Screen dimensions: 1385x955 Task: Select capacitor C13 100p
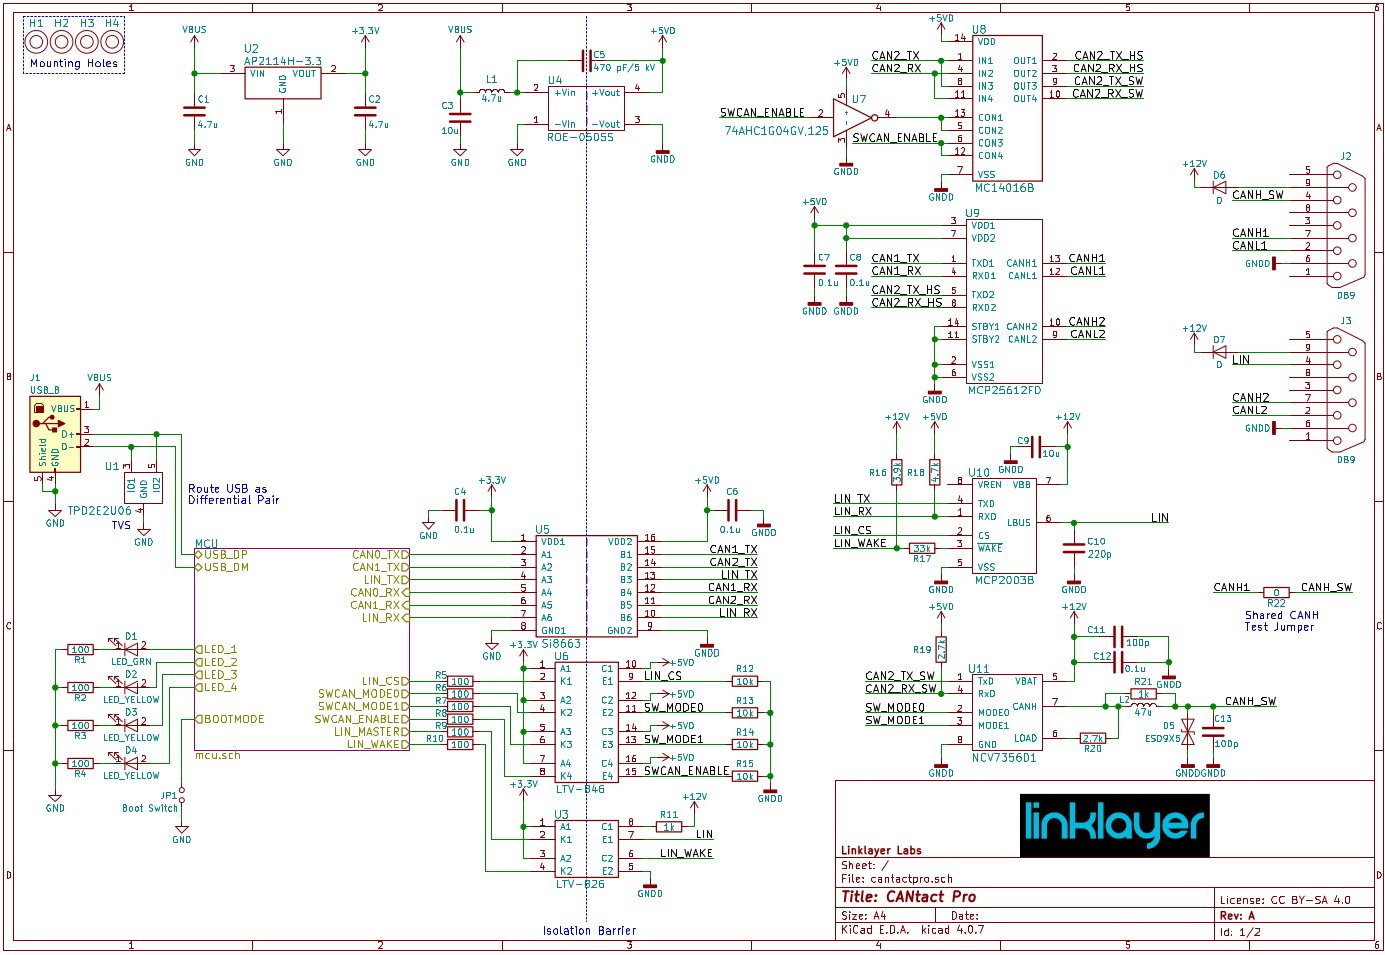point(1213,731)
